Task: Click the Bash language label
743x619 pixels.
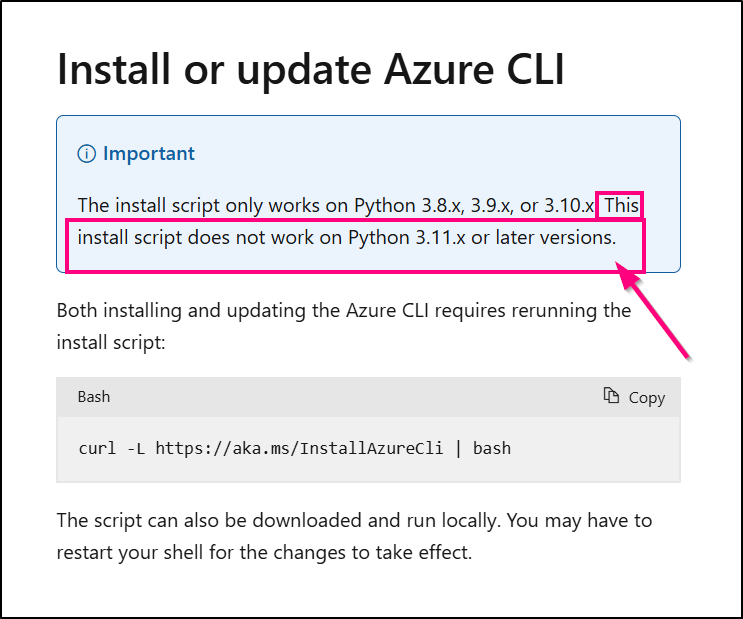Action: tap(94, 397)
